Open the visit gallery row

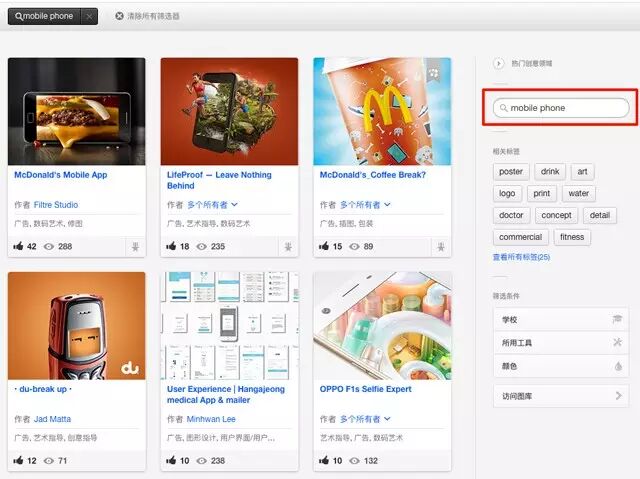(x=561, y=396)
